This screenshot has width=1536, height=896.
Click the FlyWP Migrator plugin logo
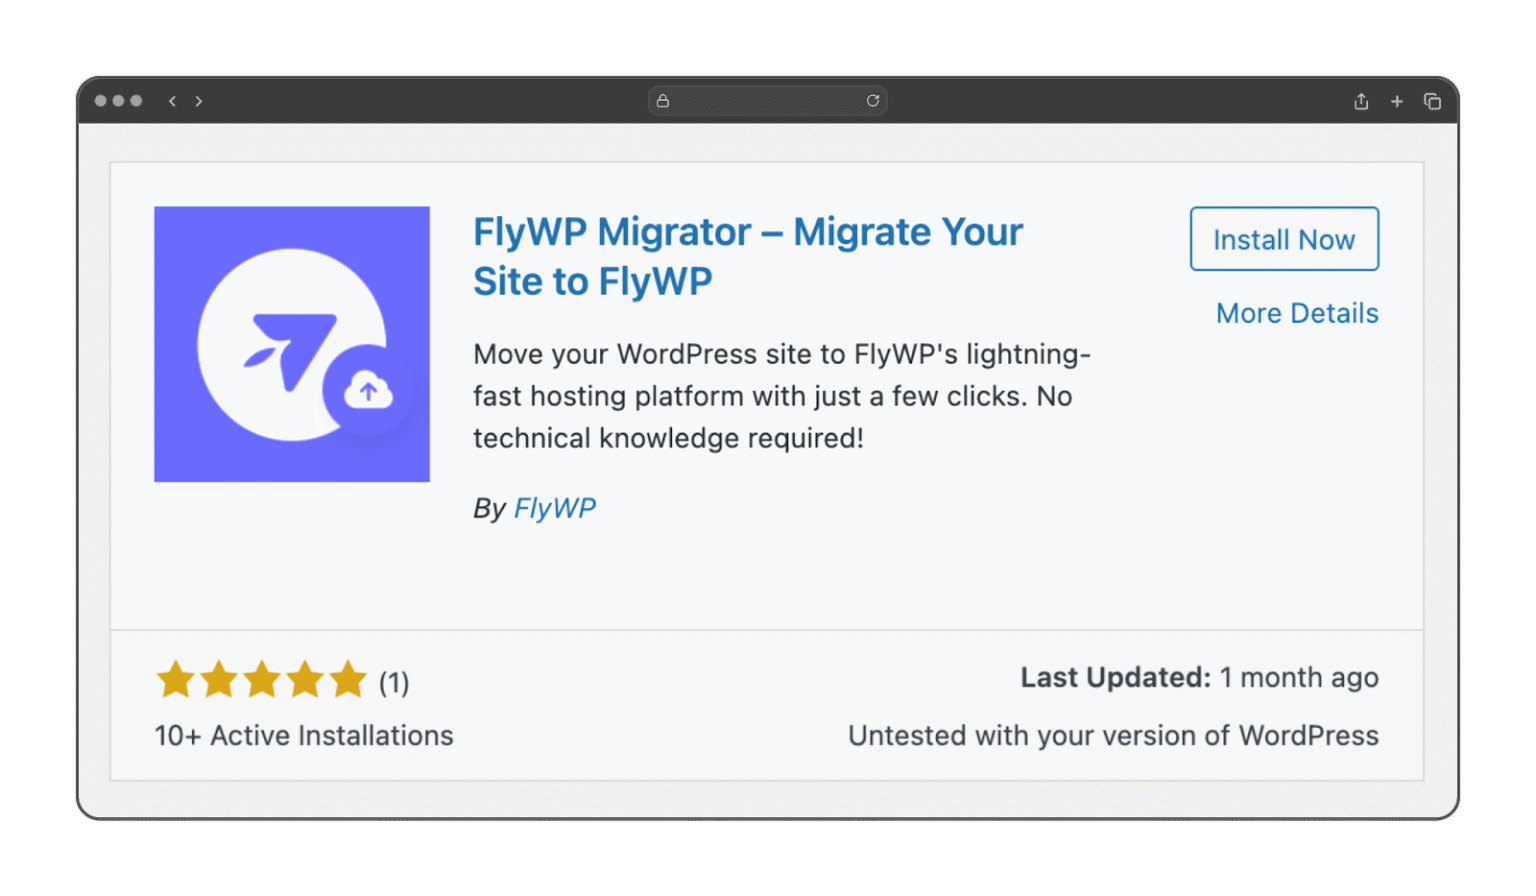[x=291, y=343]
